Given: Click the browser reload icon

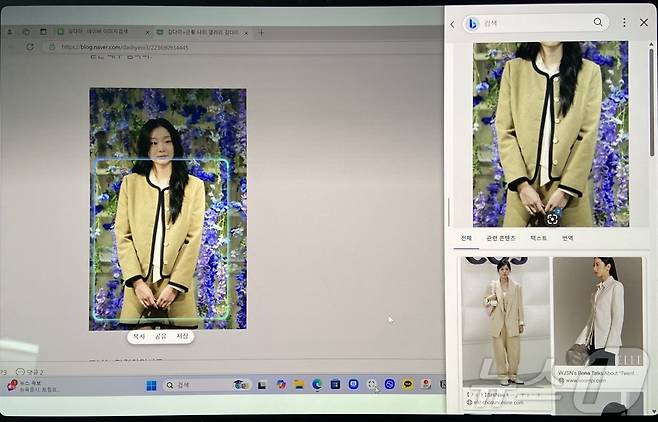Looking at the screenshot, I should [30, 47].
